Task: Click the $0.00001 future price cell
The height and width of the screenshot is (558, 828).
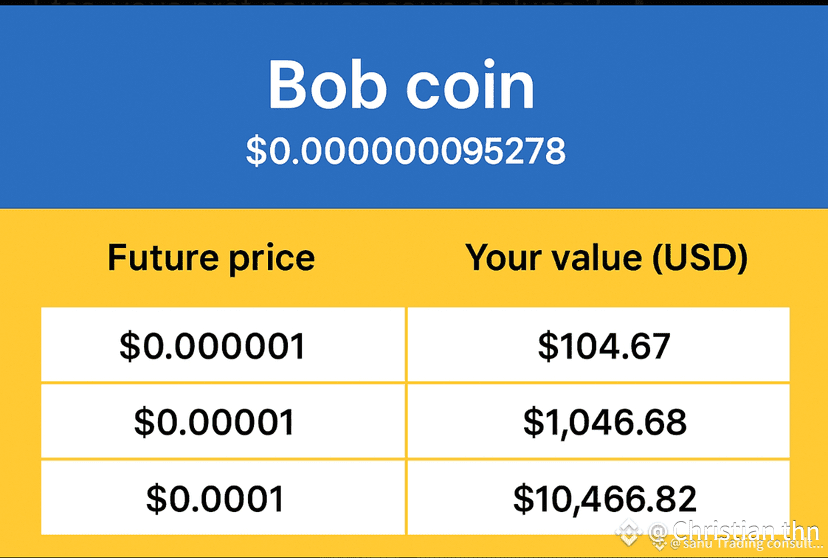Action: (223, 421)
